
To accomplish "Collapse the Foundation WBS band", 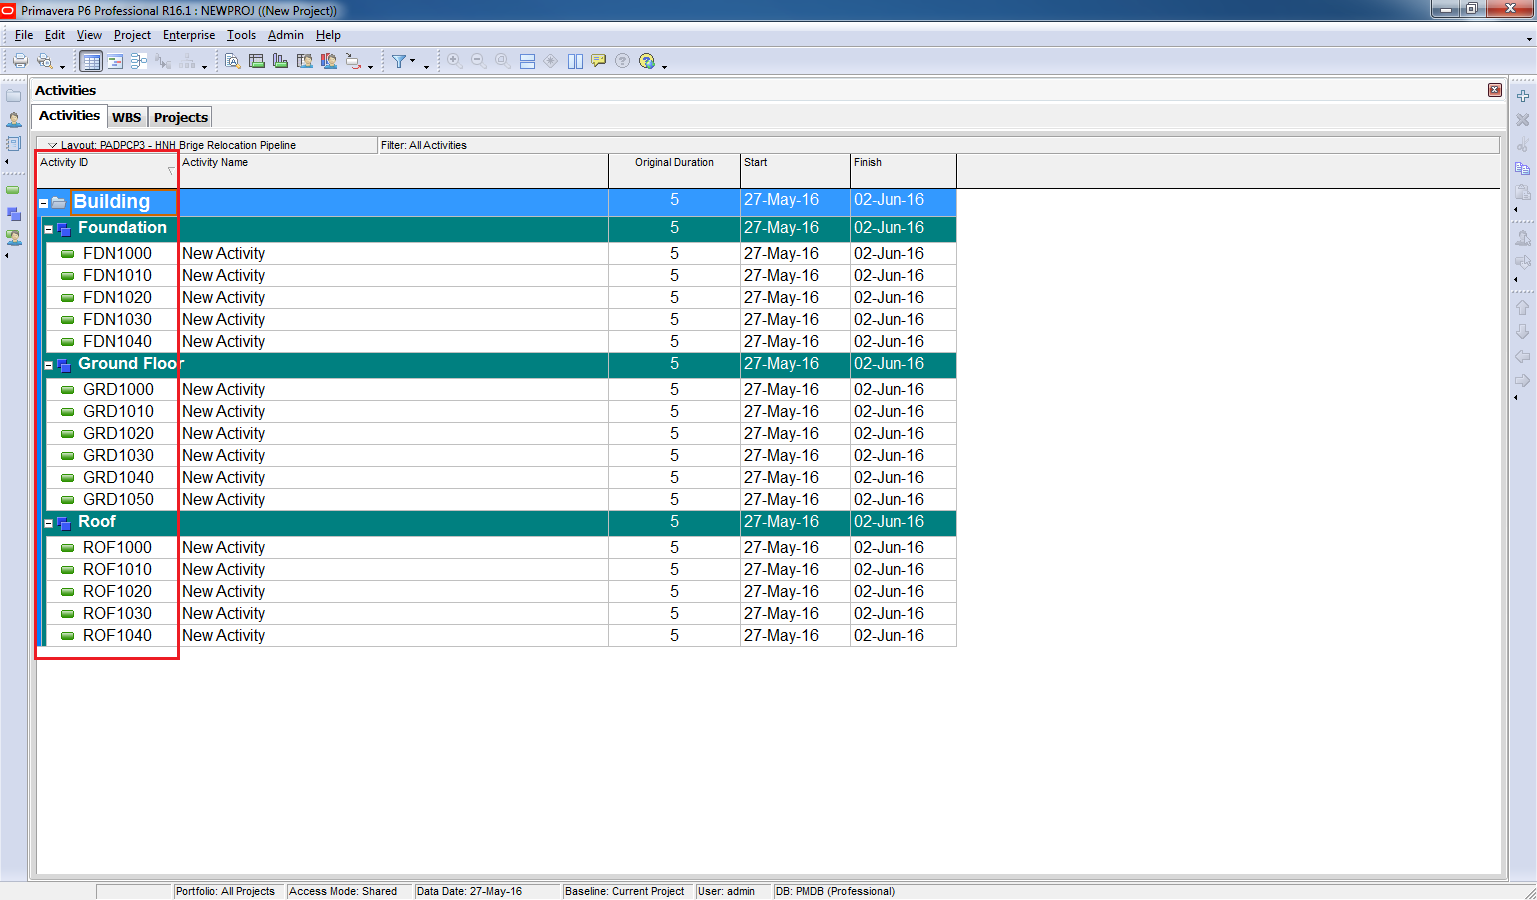I will pyautogui.click(x=48, y=229).
